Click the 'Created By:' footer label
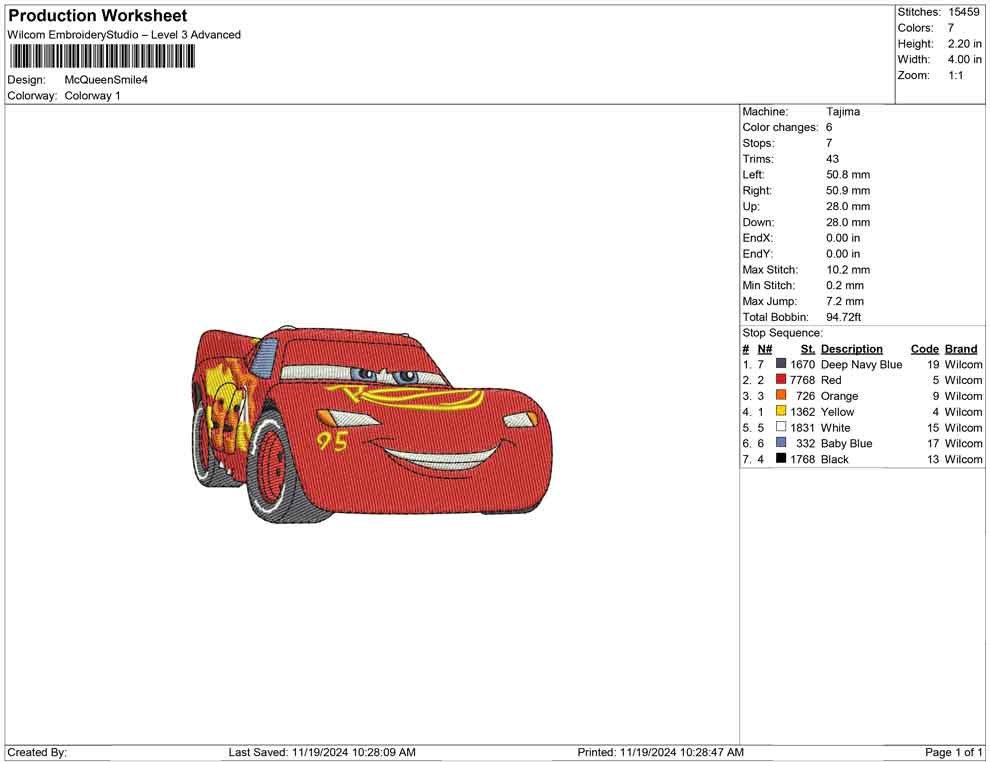990x762 pixels. point(37,752)
